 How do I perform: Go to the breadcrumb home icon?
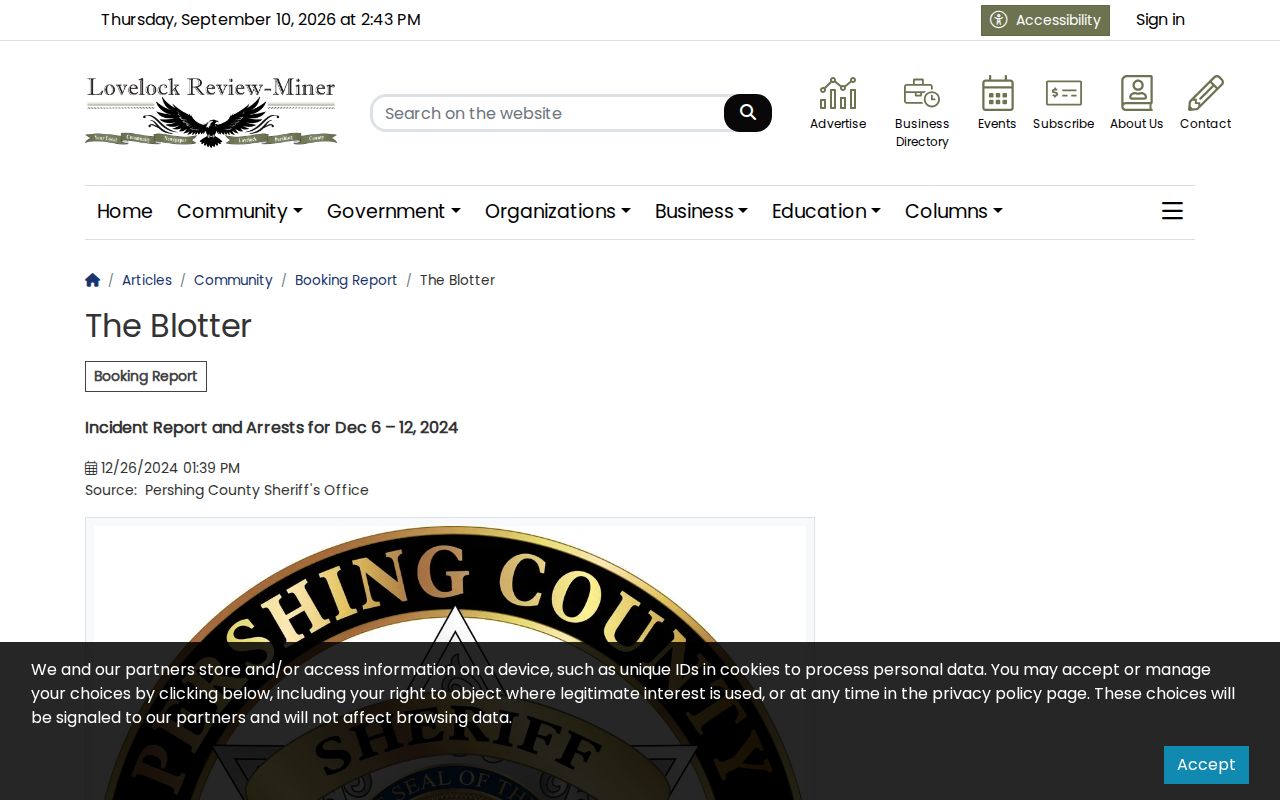tap(93, 280)
